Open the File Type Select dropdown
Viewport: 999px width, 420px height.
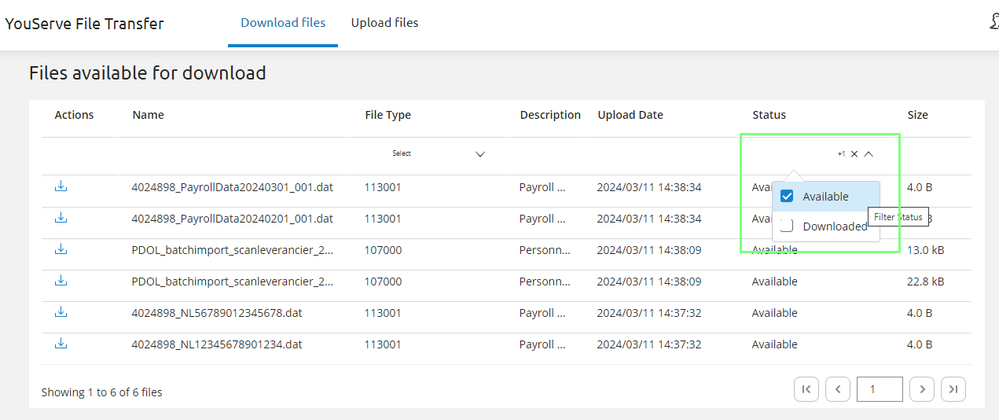[x=438, y=154]
